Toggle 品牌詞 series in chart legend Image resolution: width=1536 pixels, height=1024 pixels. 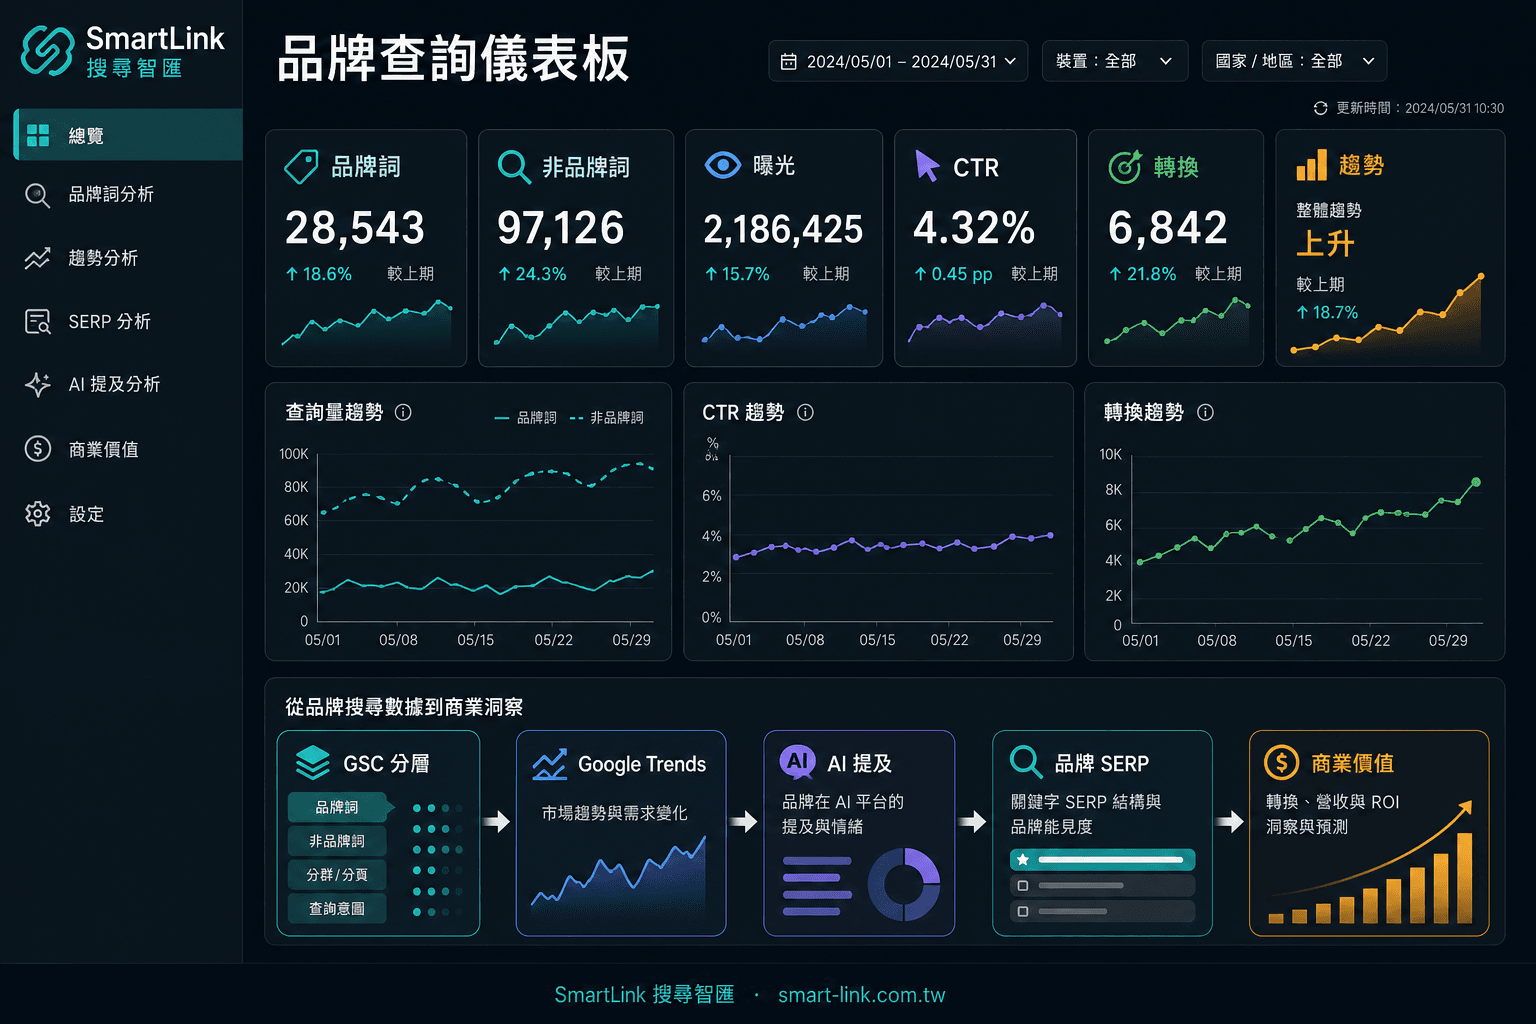526,418
